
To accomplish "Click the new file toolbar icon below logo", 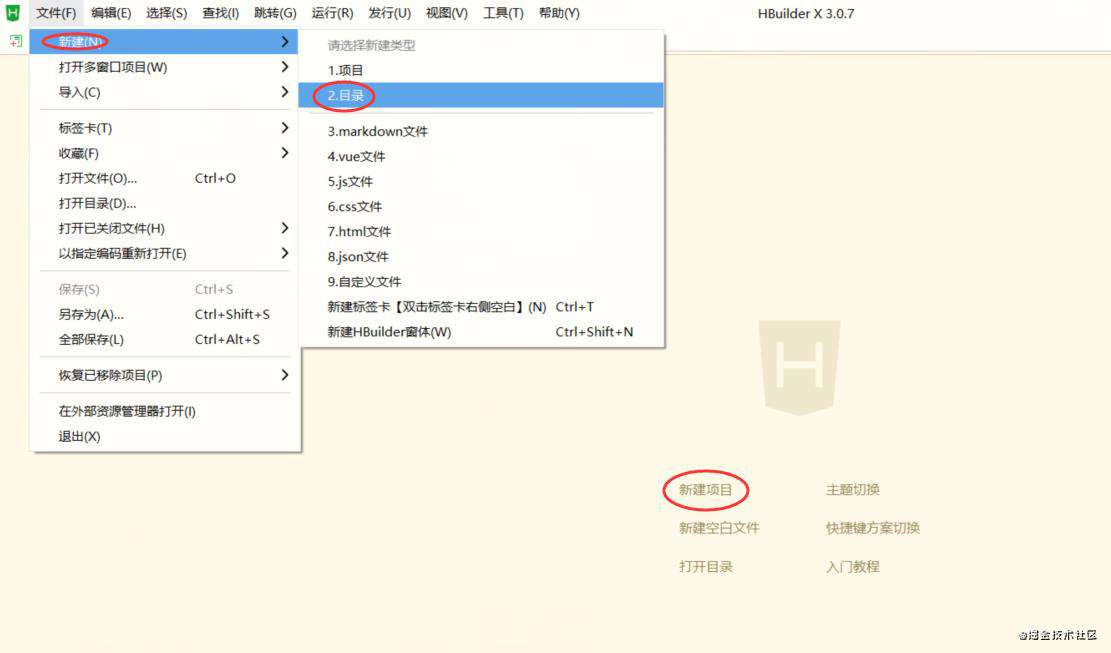I will click(x=16, y=41).
